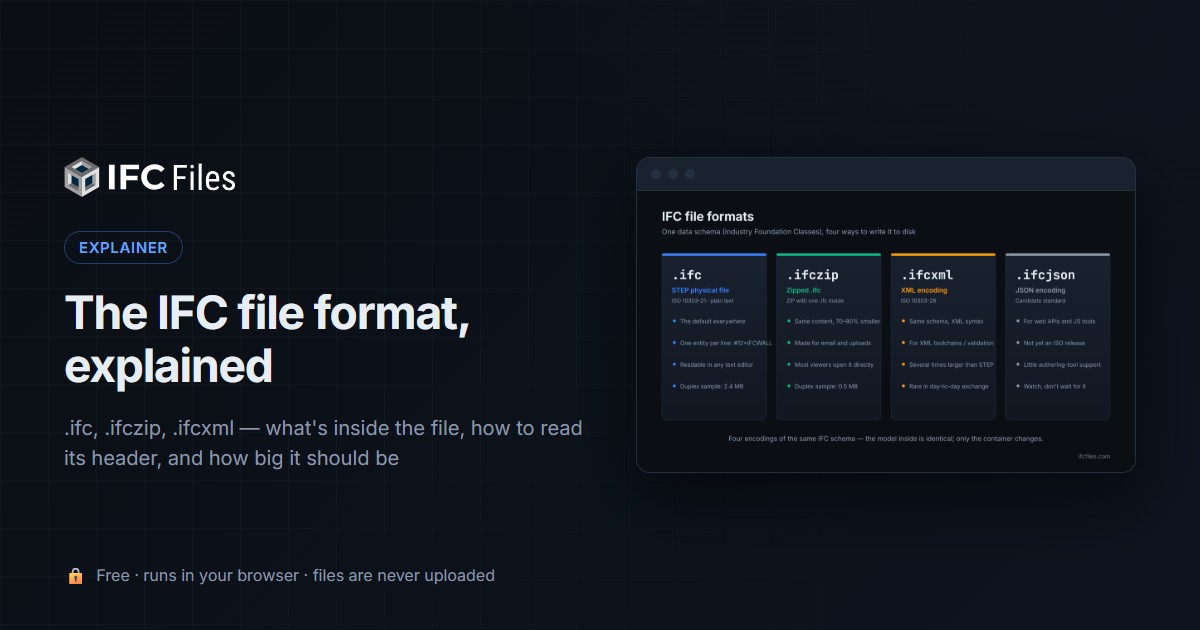
Task: Click the green "Zipped .ifc" label
Action: click(804, 291)
